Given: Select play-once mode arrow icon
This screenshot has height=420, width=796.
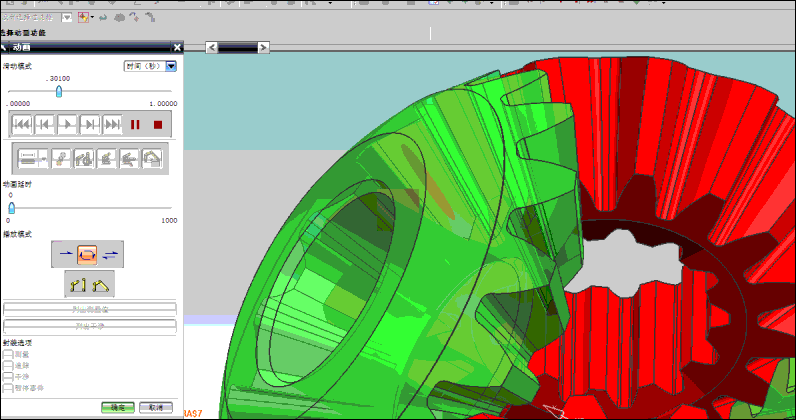Looking at the screenshot, I should 65,254.
